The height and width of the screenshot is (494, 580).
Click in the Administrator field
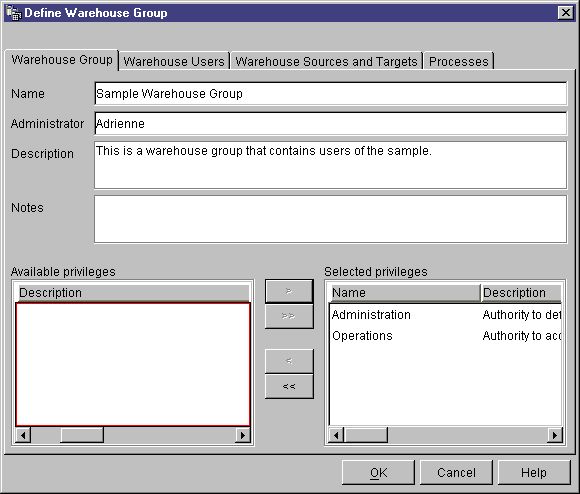[330, 124]
